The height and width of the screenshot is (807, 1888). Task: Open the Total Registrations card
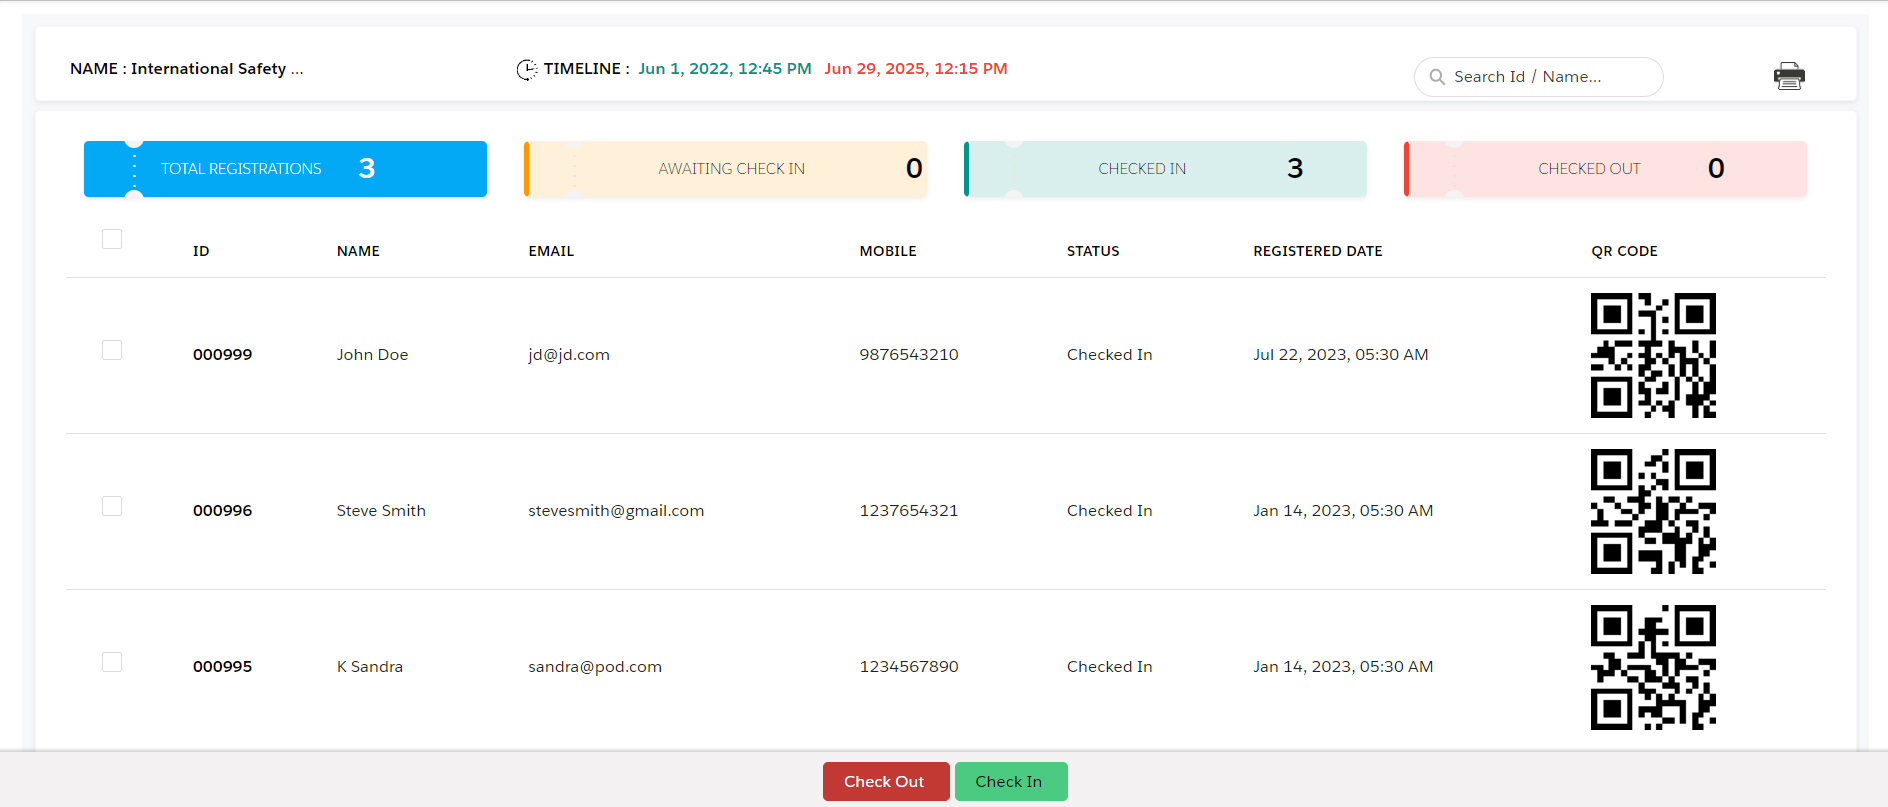point(285,169)
